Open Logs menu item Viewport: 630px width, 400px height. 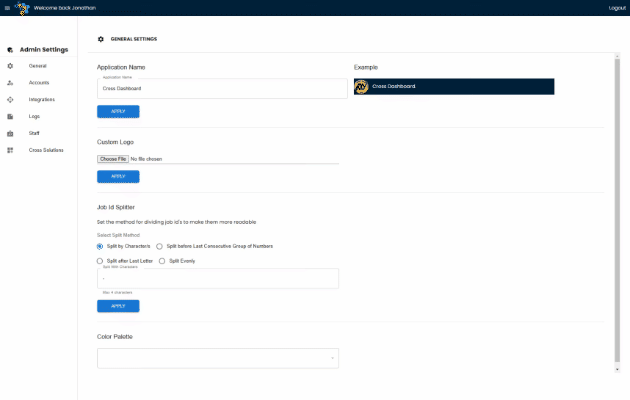[34, 116]
